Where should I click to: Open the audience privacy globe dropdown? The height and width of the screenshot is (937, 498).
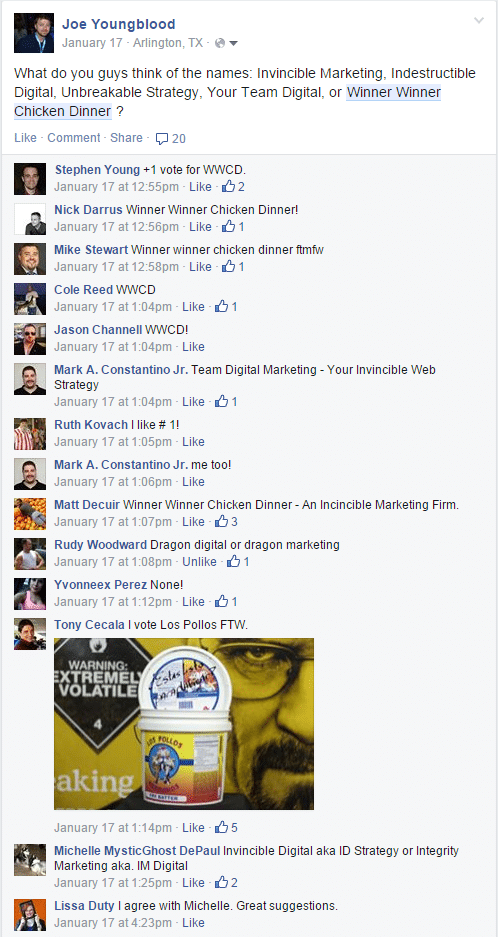point(226,43)
